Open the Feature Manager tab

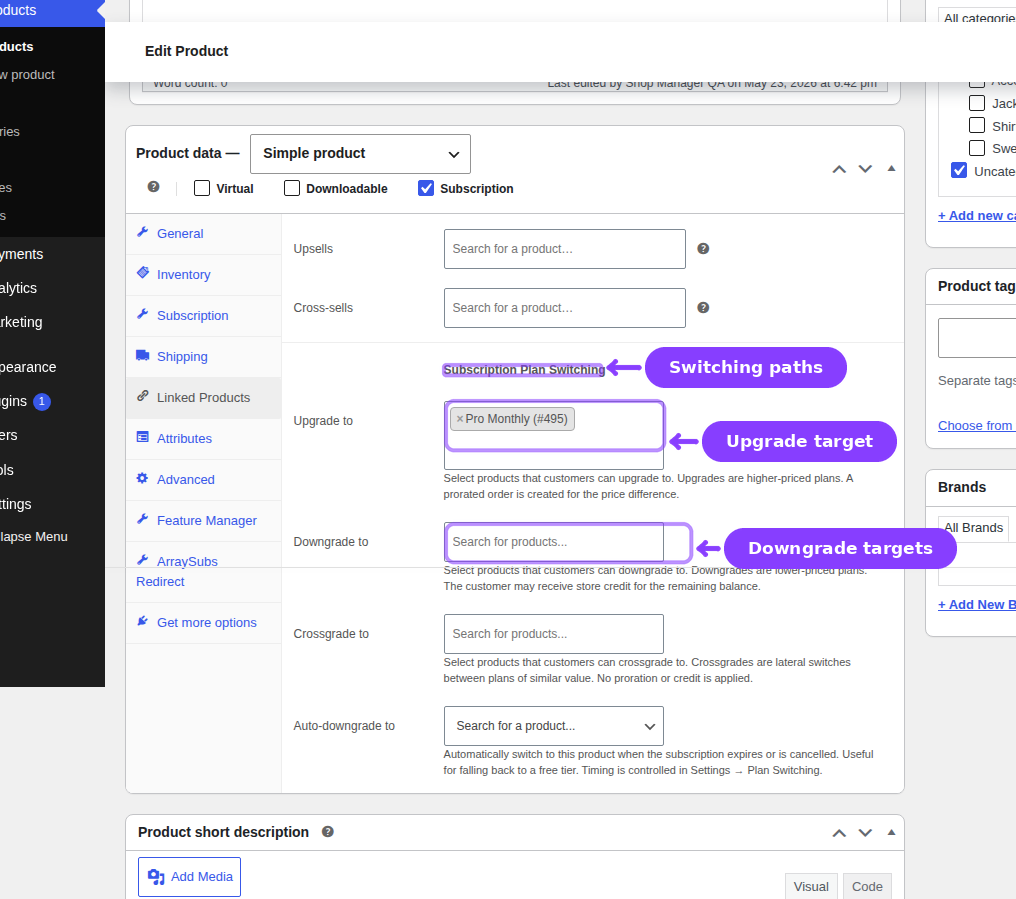[204, 520]
